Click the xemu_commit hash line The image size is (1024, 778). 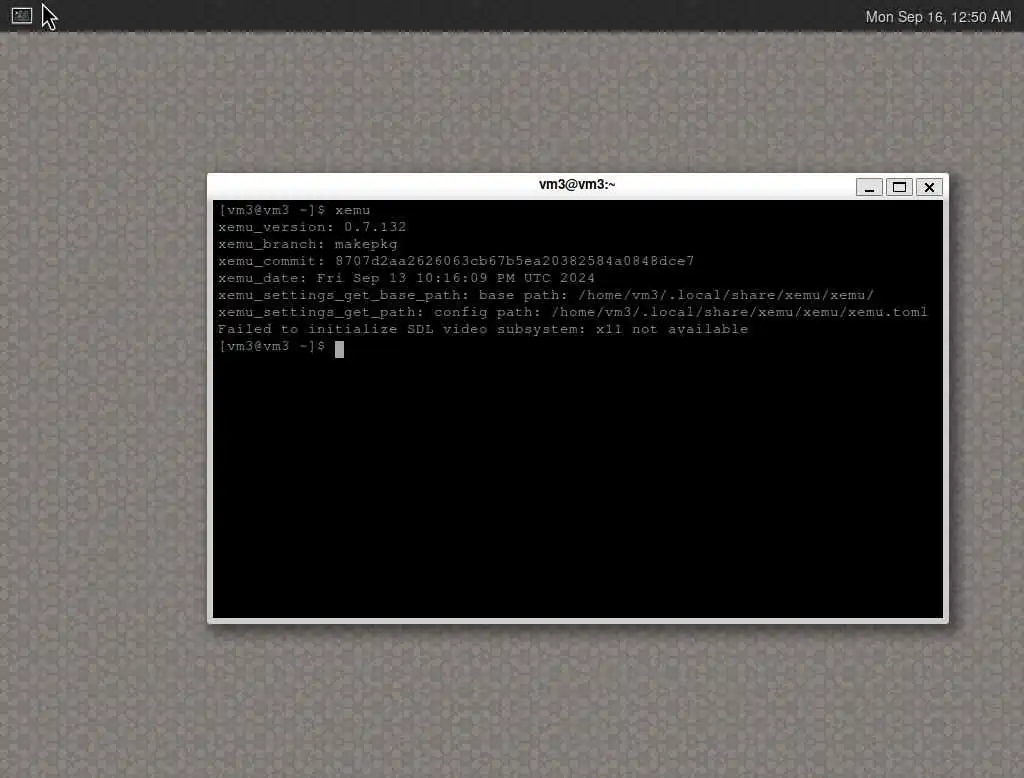coord(456,261)
